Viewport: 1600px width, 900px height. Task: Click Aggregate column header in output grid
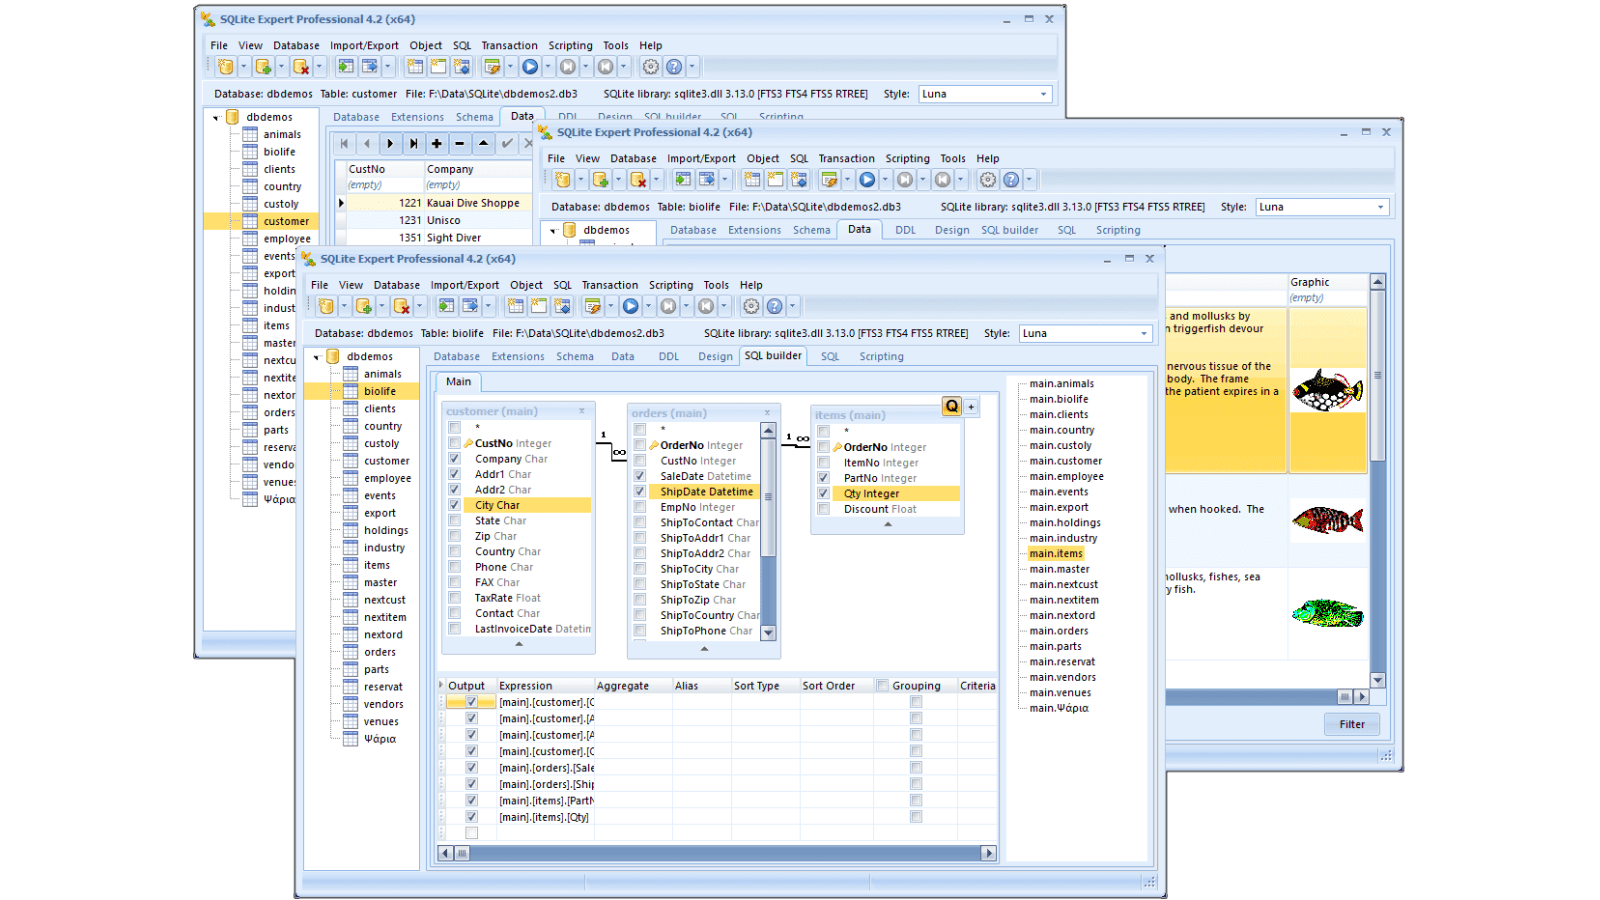(623, 686)
